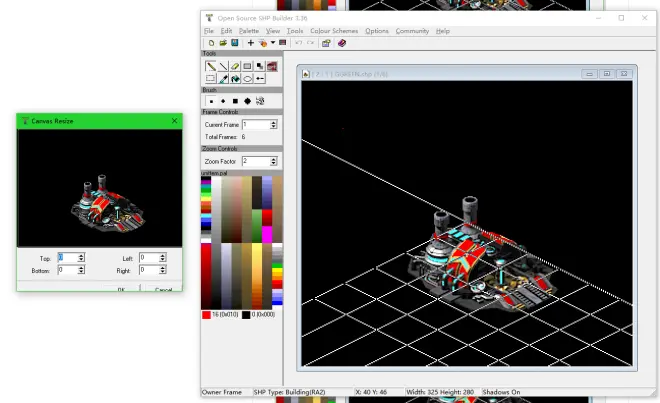
Task: Open the Palette menu
Action: tap(249, 31)
